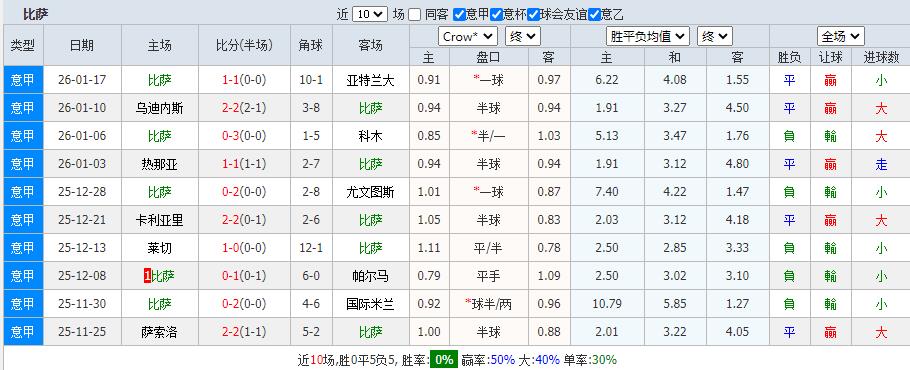910x370 pixels.
Task: Open the 终 dropdown beside Crow*
Action: 523,37
